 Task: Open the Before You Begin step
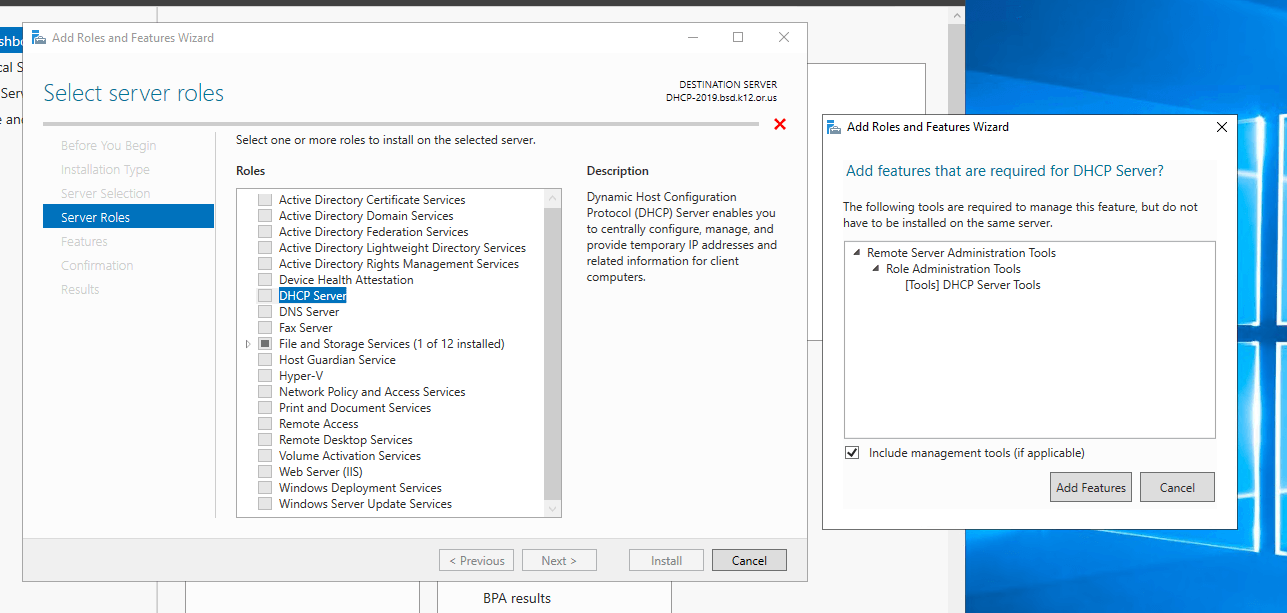108,146
